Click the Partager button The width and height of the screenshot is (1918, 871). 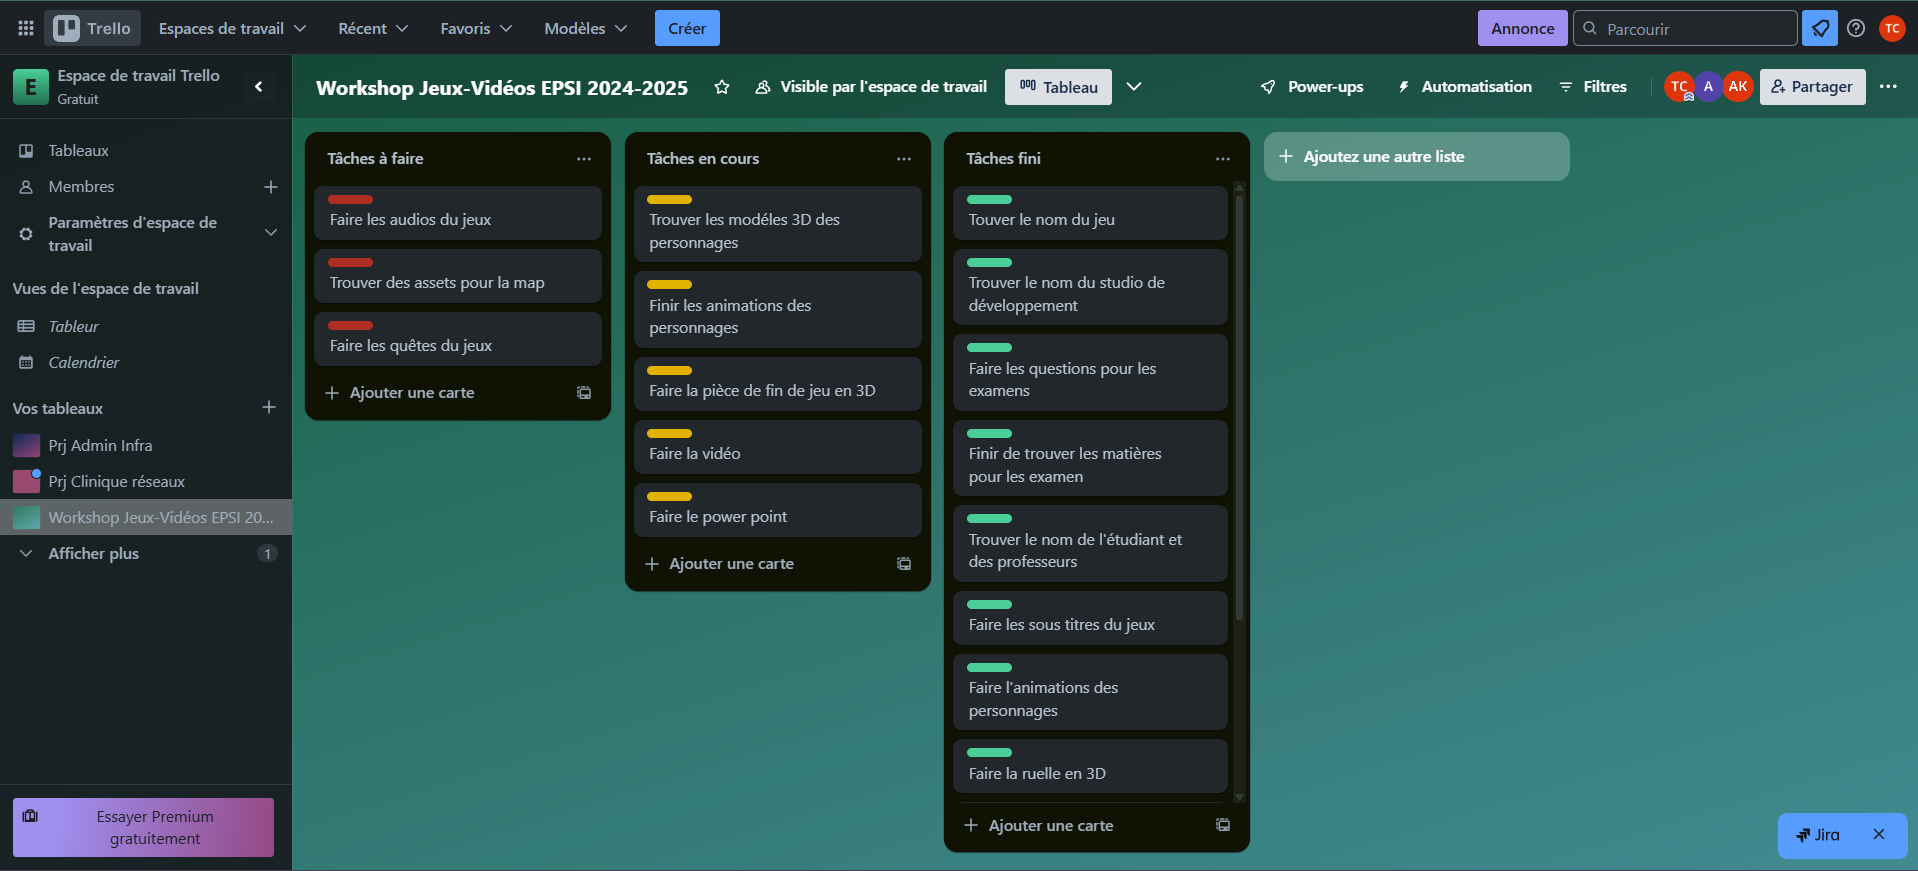(1811, 87)
